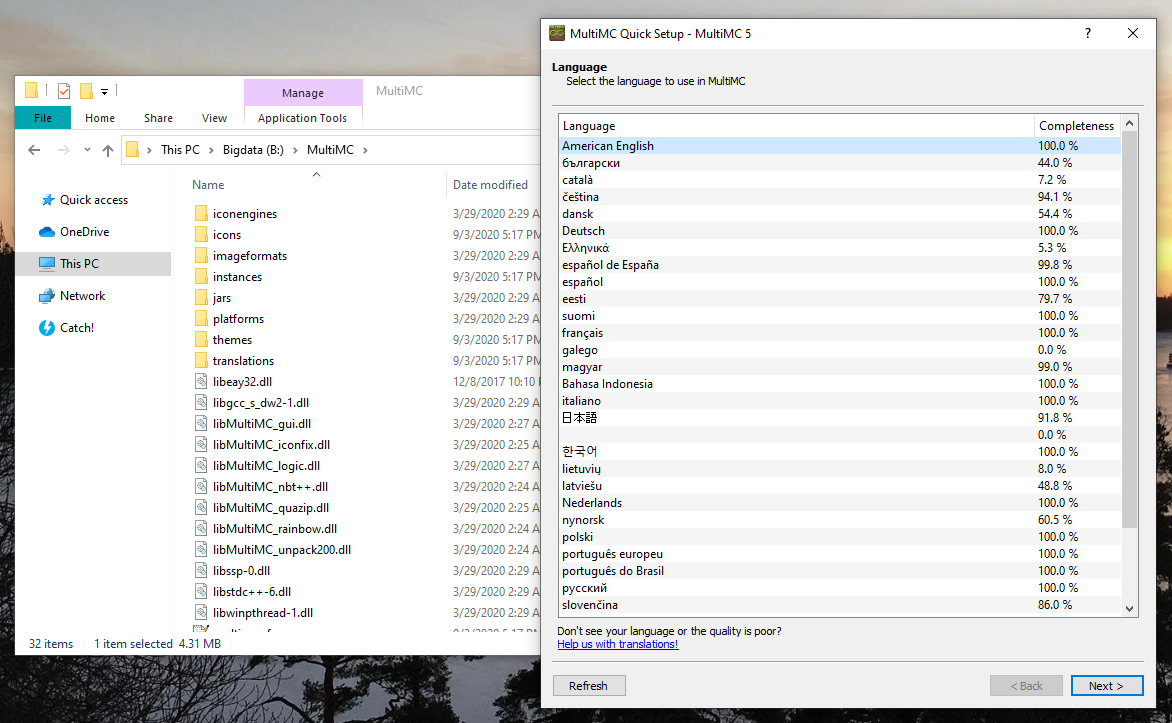The height and width of the screenshot is (723, 1172).
Task: Select Nederlands in the language list
Action: 839,502
